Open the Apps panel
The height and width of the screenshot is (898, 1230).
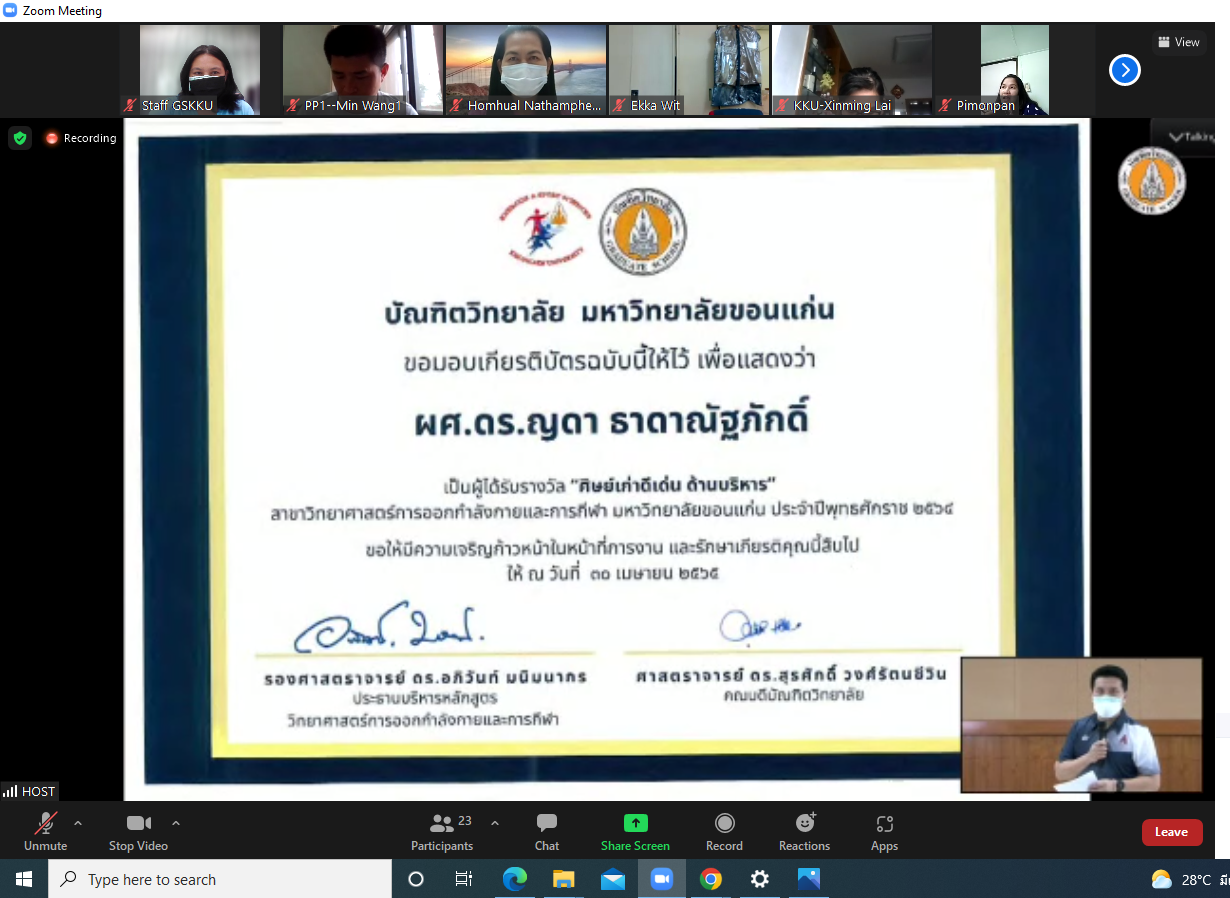coord(884,831)
